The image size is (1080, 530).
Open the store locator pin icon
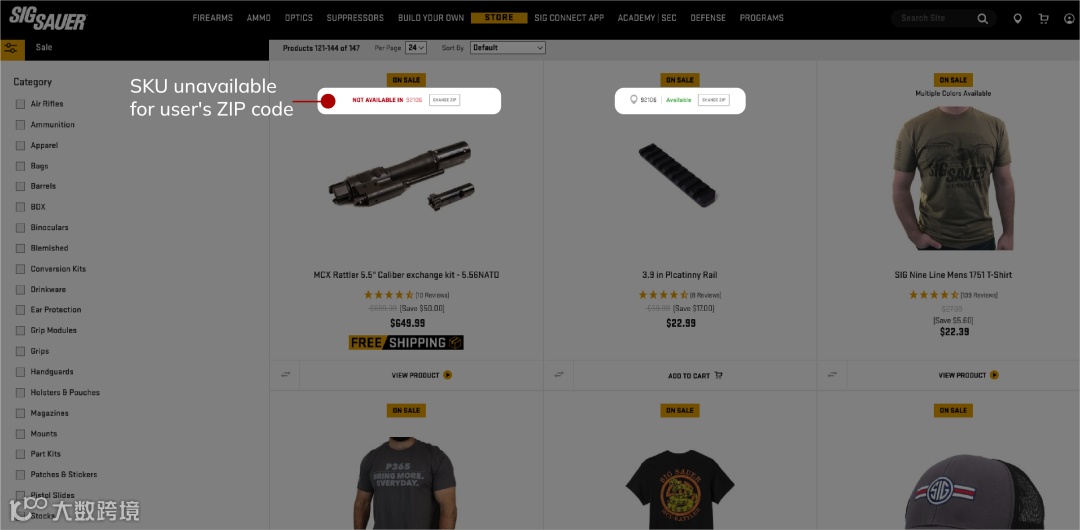pos(1017,19)
